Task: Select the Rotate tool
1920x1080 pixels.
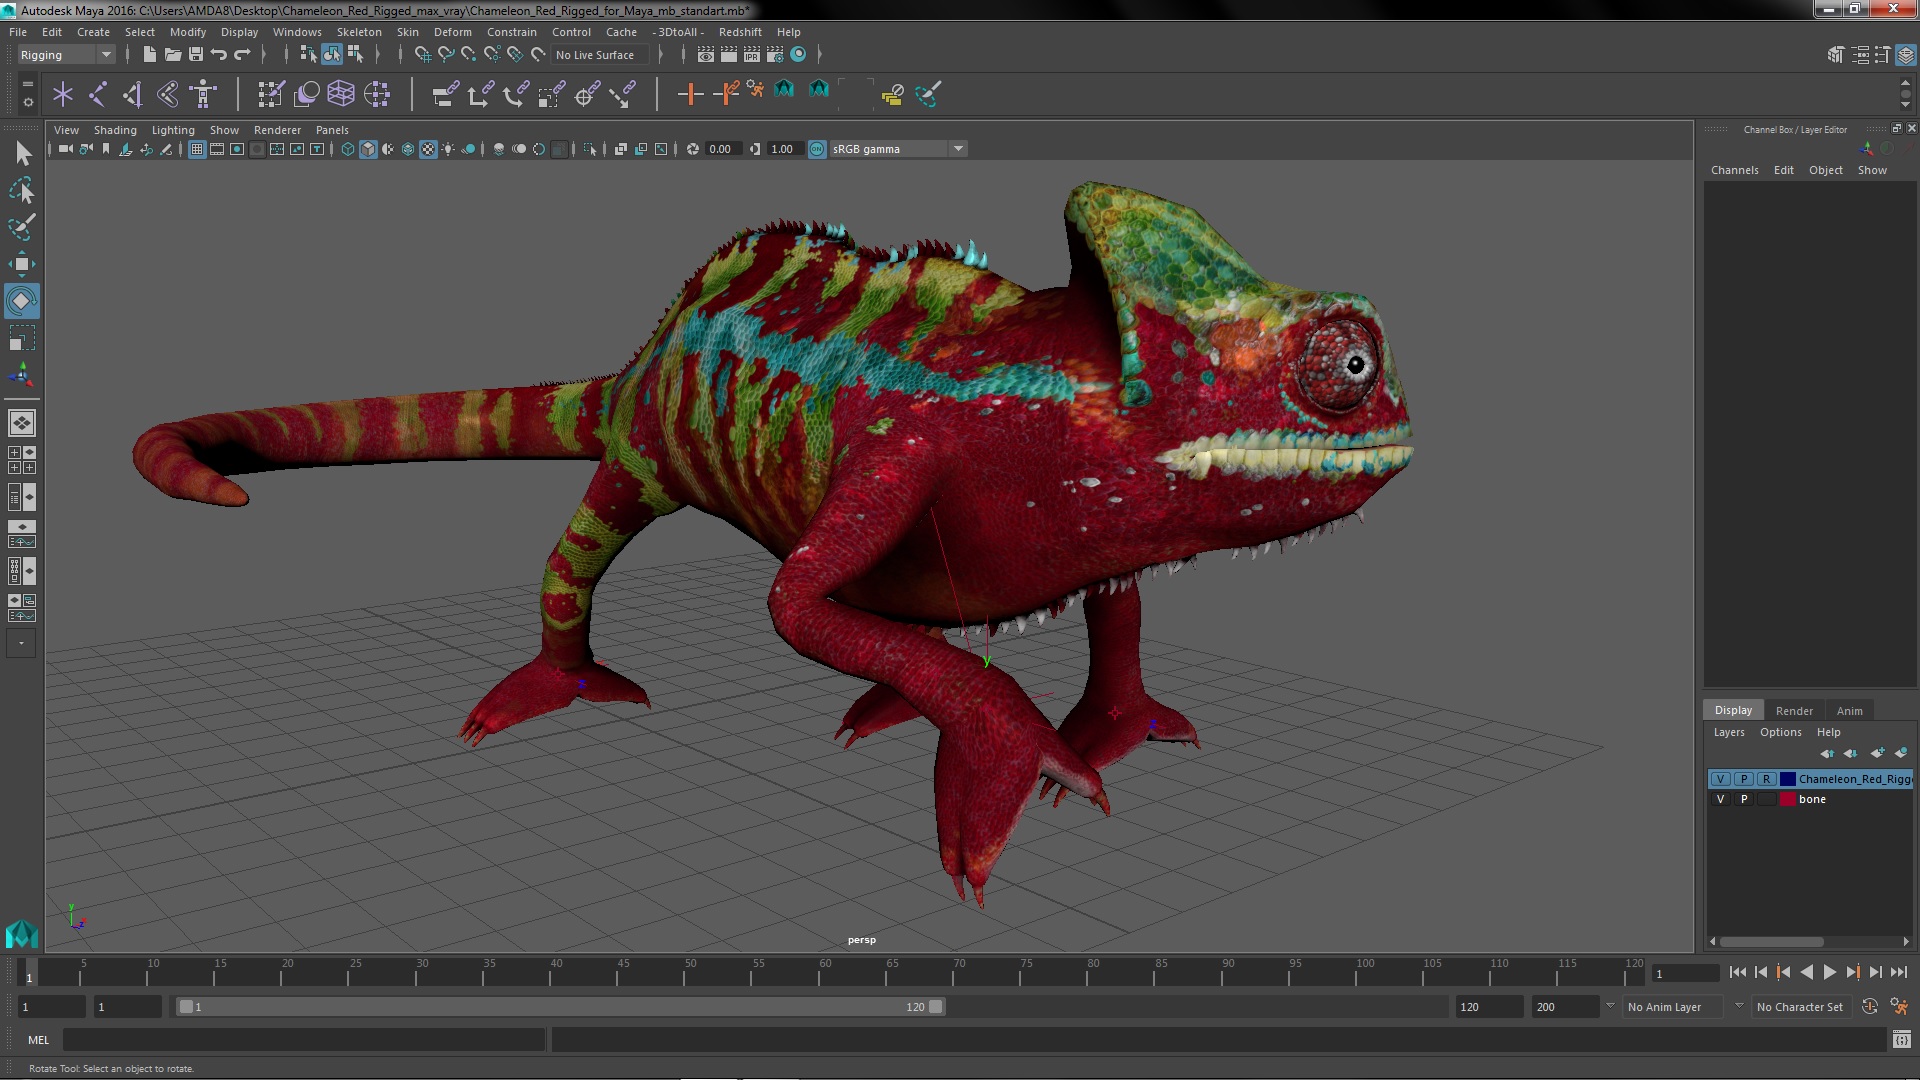Action: pyautogui.click(x=22, y=301)
